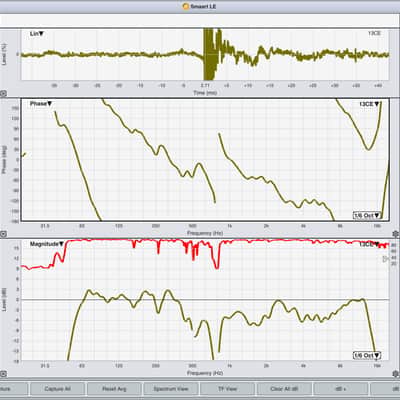The width and height of the screenshot is (400, 400).
Task: Collapse the magnitude pane using bottom-left icon
Action: click(x=3, y=374)
